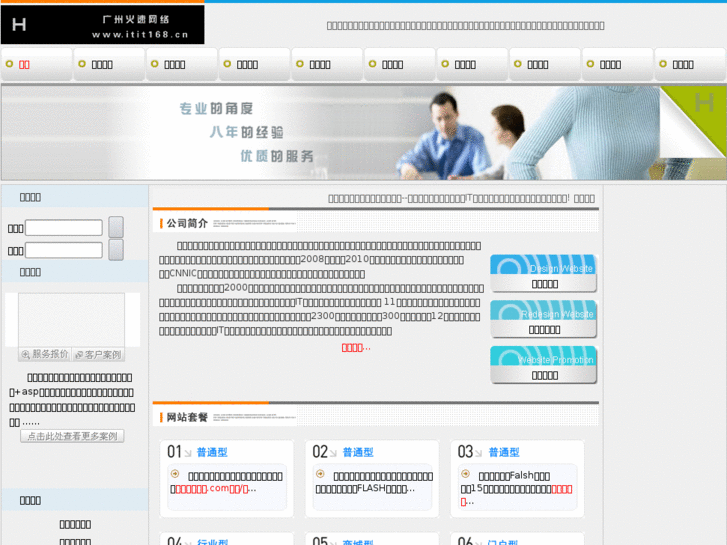The height and width of the screenshot is (545, 727).
Task: Click the label button under Design Website
Action: tap(544, 284)
